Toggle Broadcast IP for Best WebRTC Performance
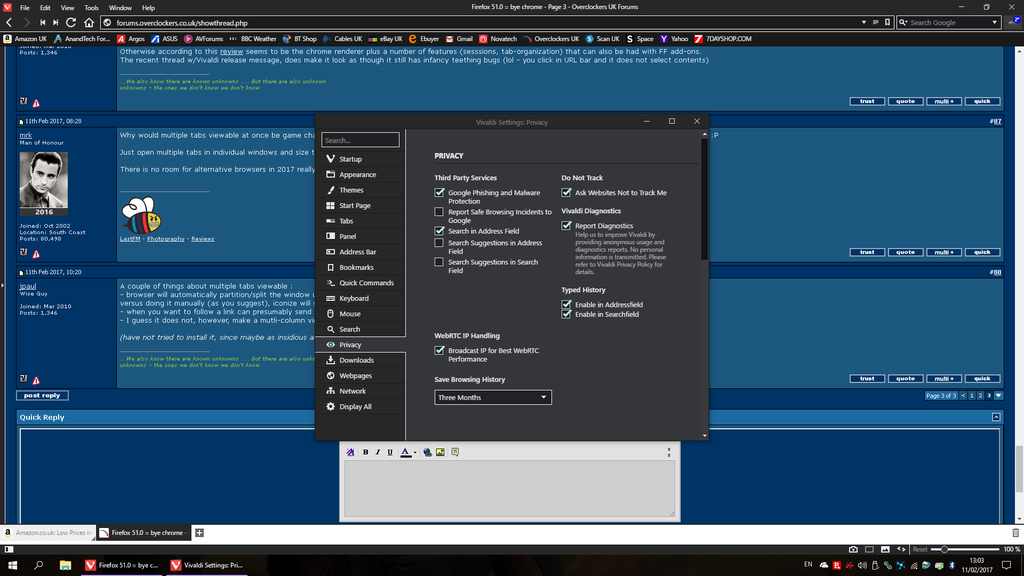The height and width of the screenshot is (576, 1024). click(439, 351)
